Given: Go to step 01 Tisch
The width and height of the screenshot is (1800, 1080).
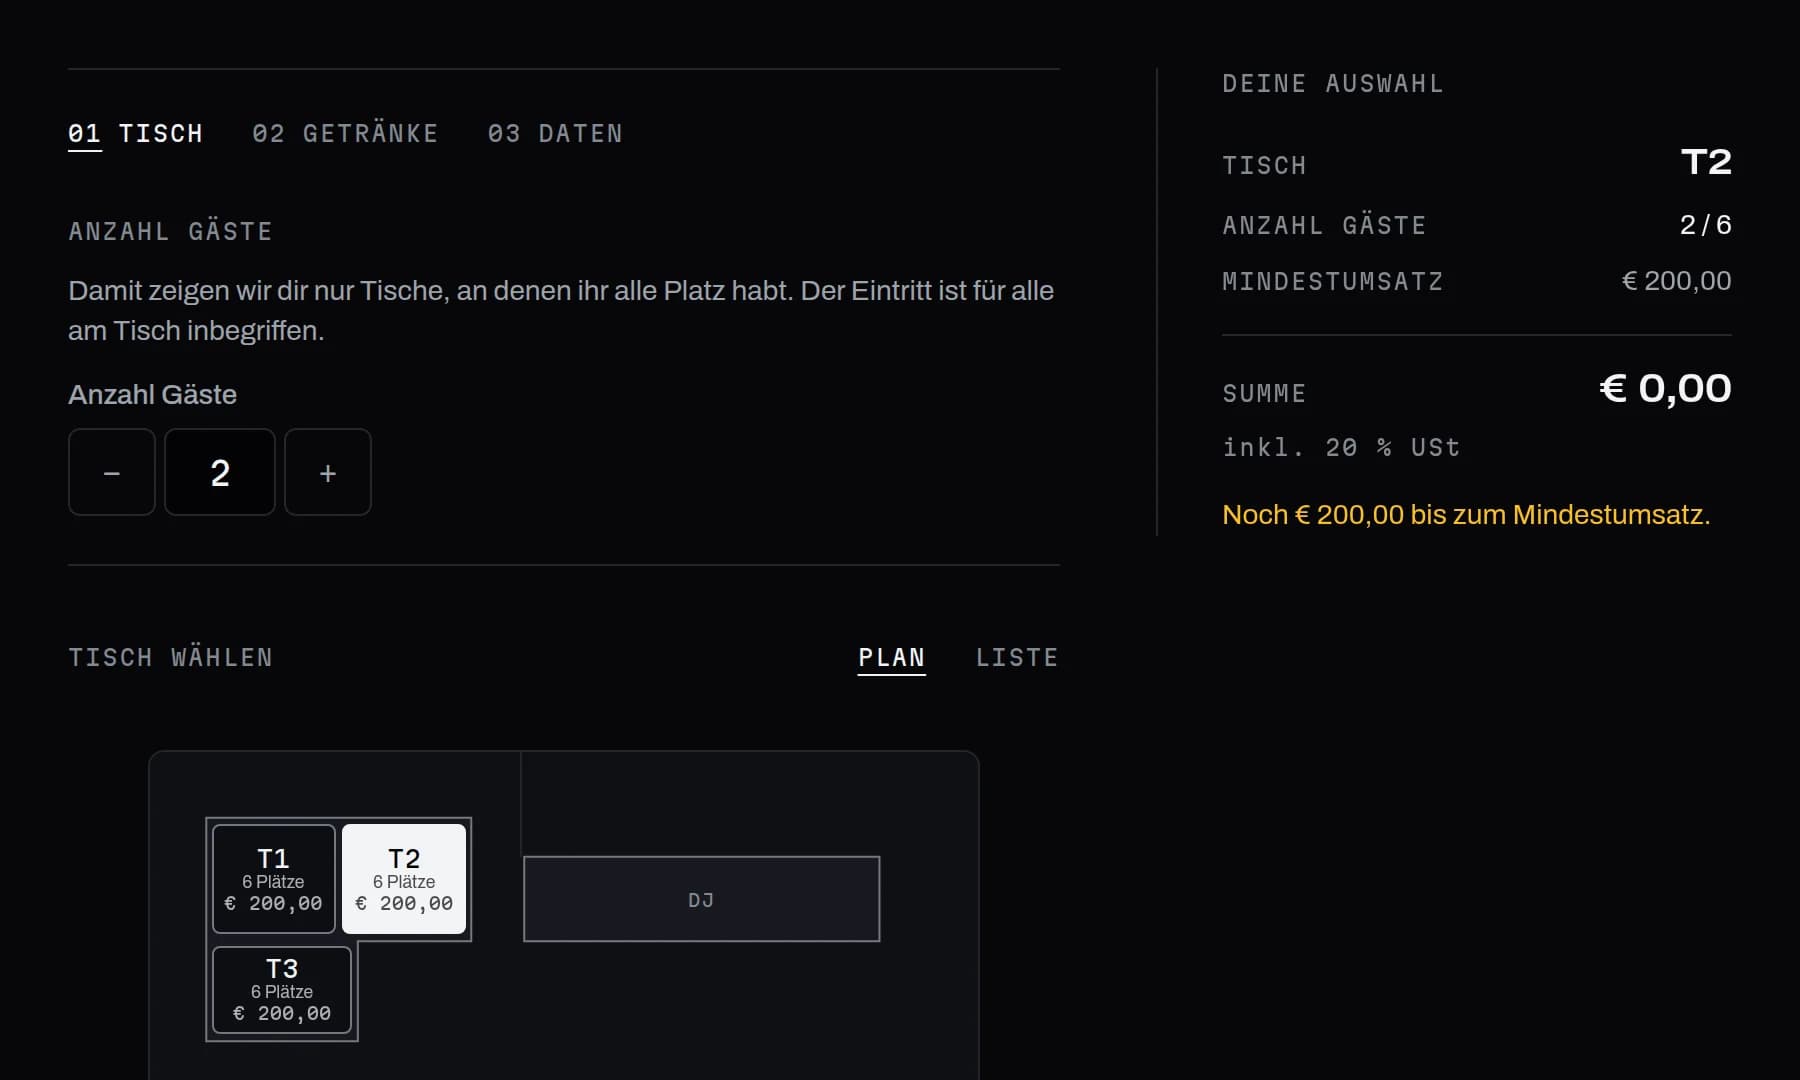Looking at the screenshot, I should [135, 134].
